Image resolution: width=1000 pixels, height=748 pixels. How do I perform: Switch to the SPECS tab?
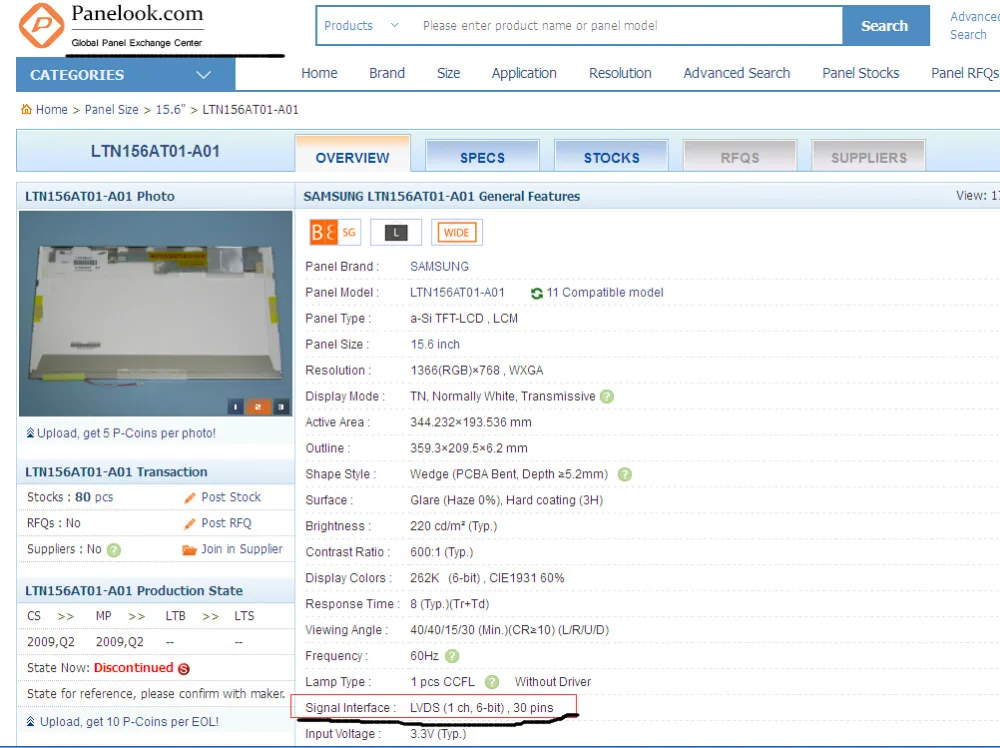click(482, 156)
